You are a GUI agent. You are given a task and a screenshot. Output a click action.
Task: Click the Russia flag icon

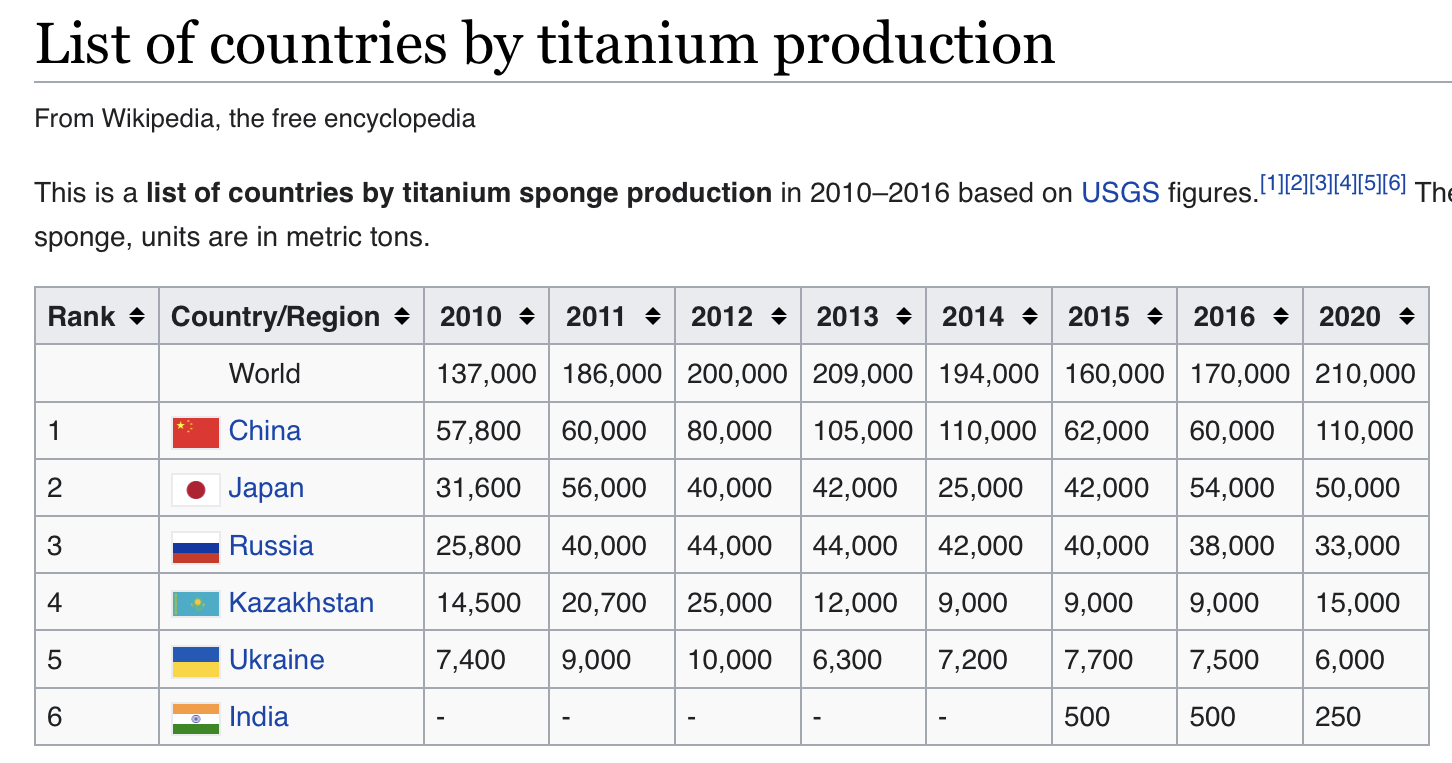(195, 547)
